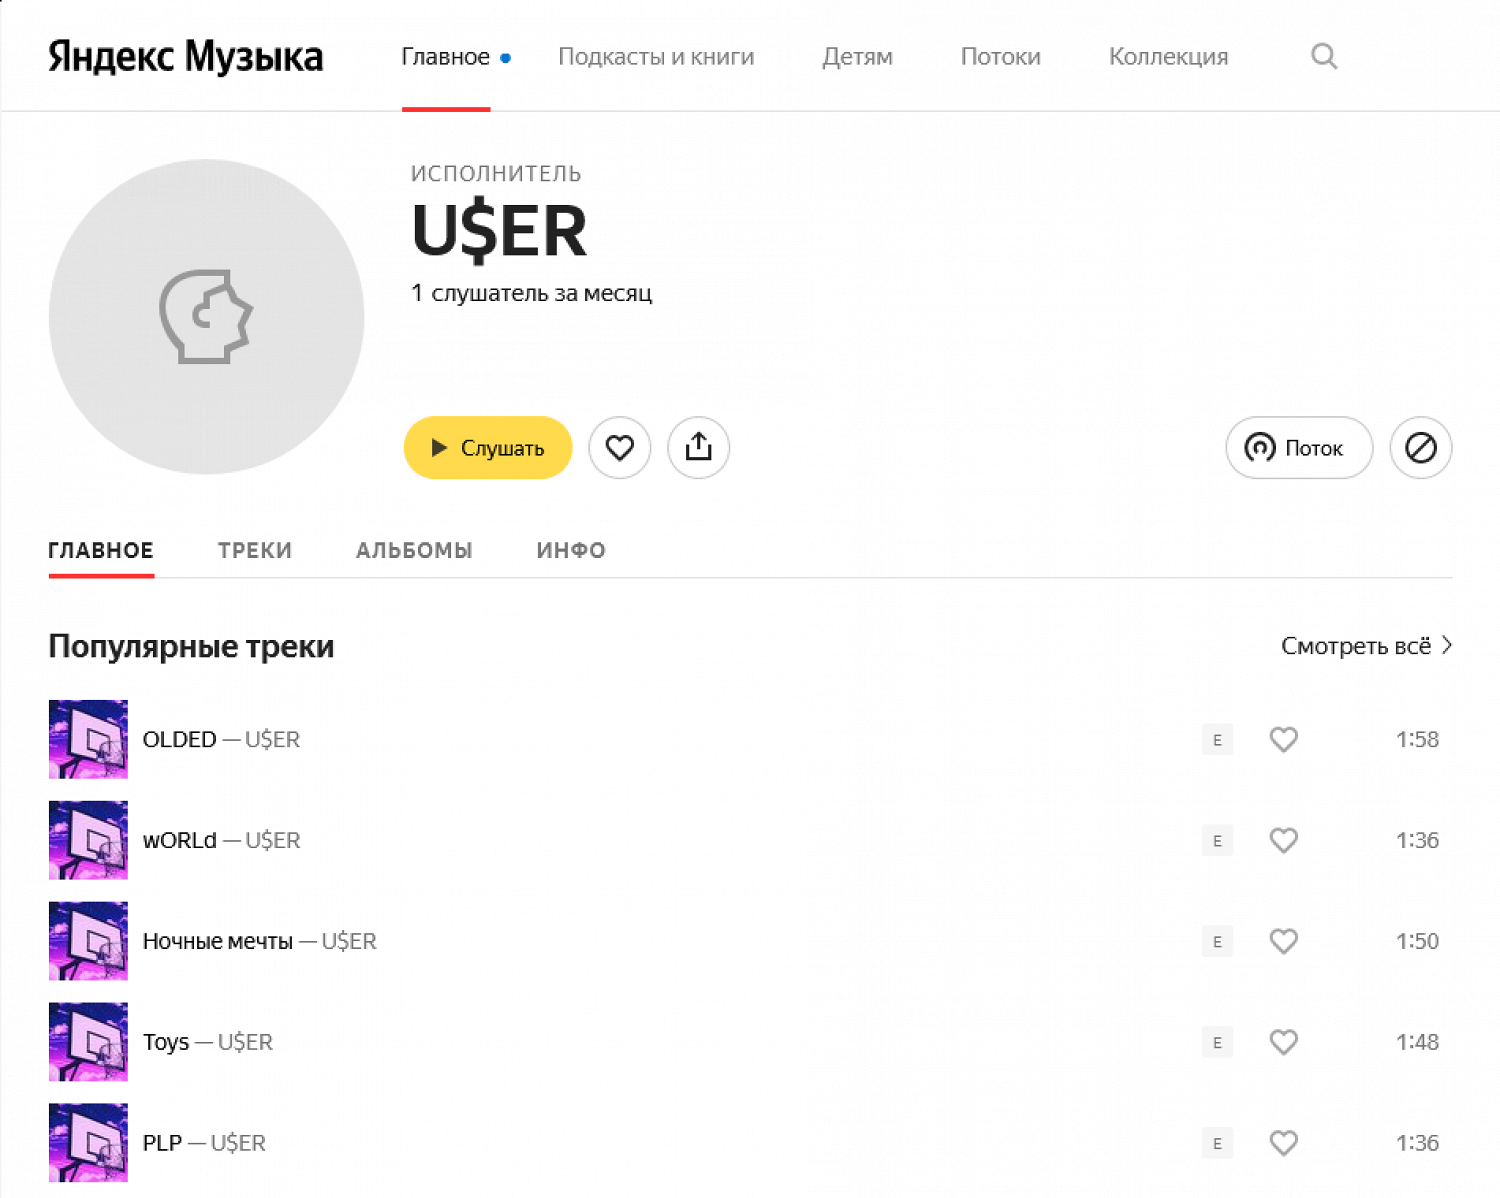The height and width of the screenshot is (1198, 1500).
Task: Start the artist Поток radio
Action: (1298, 447)
